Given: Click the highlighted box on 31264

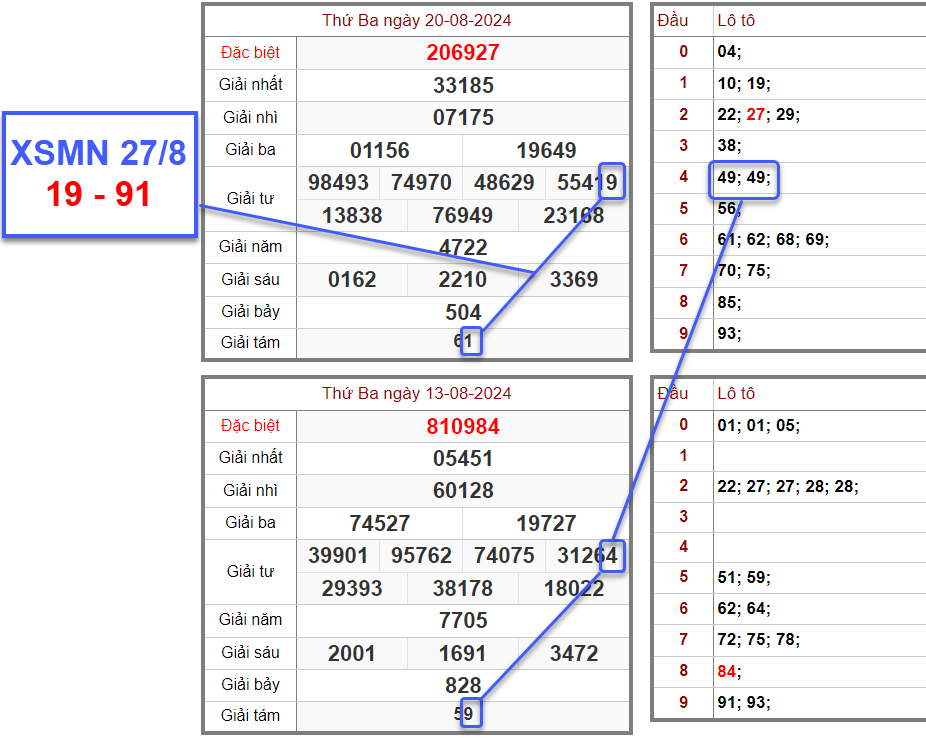Looking at the screenshot, I should point(612,555).
